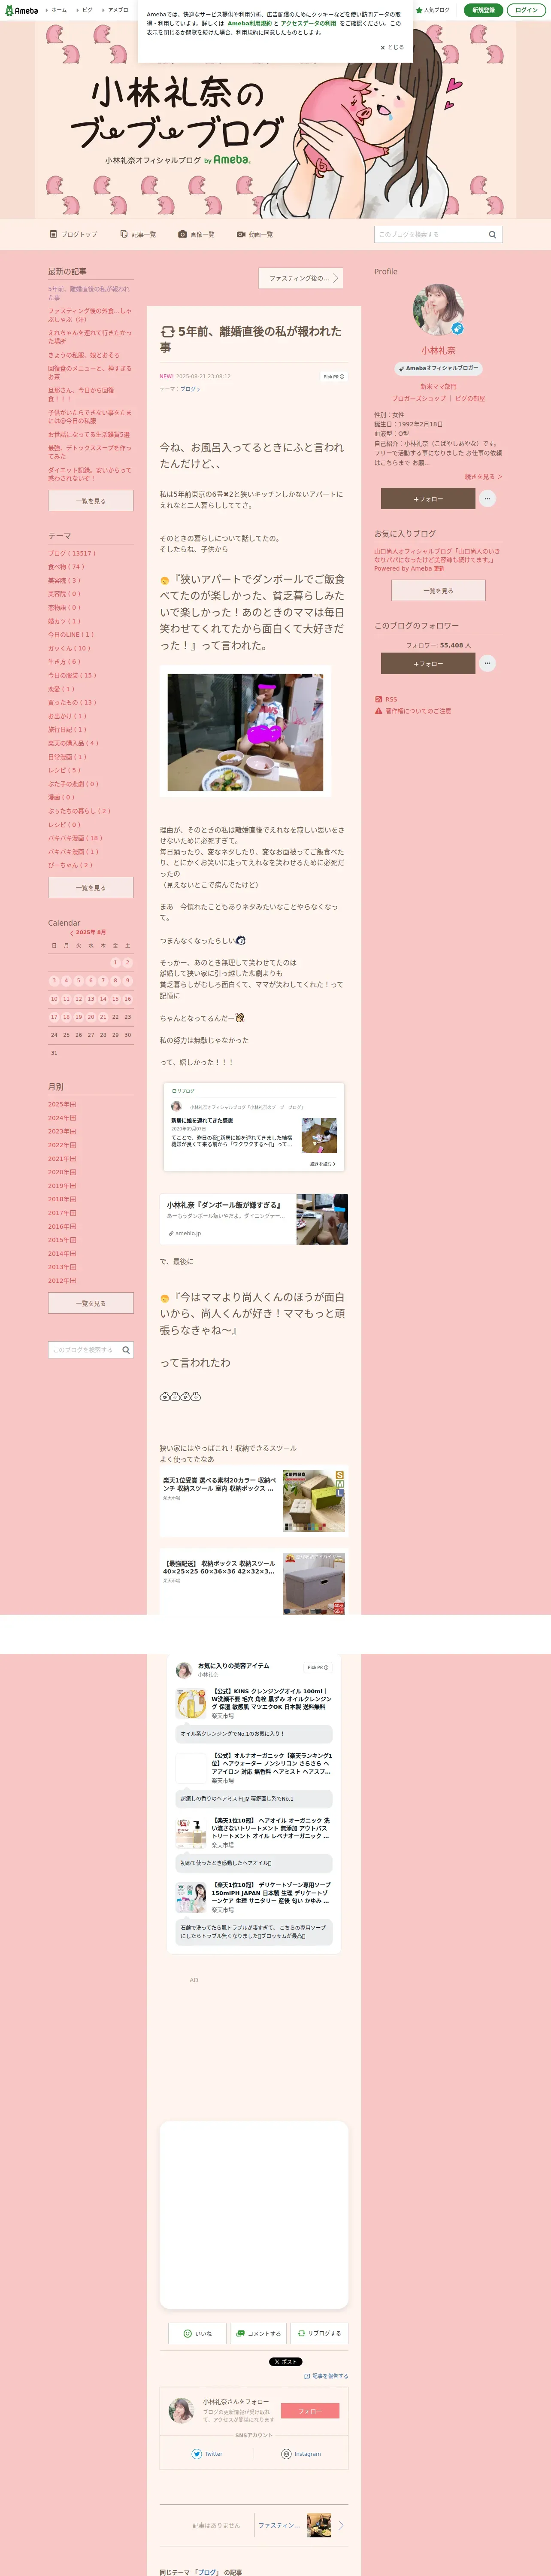Open the reblog card 新居に娘を連れてきた感想
This screenshot has height=2576, width=551.
(254, 1127)
